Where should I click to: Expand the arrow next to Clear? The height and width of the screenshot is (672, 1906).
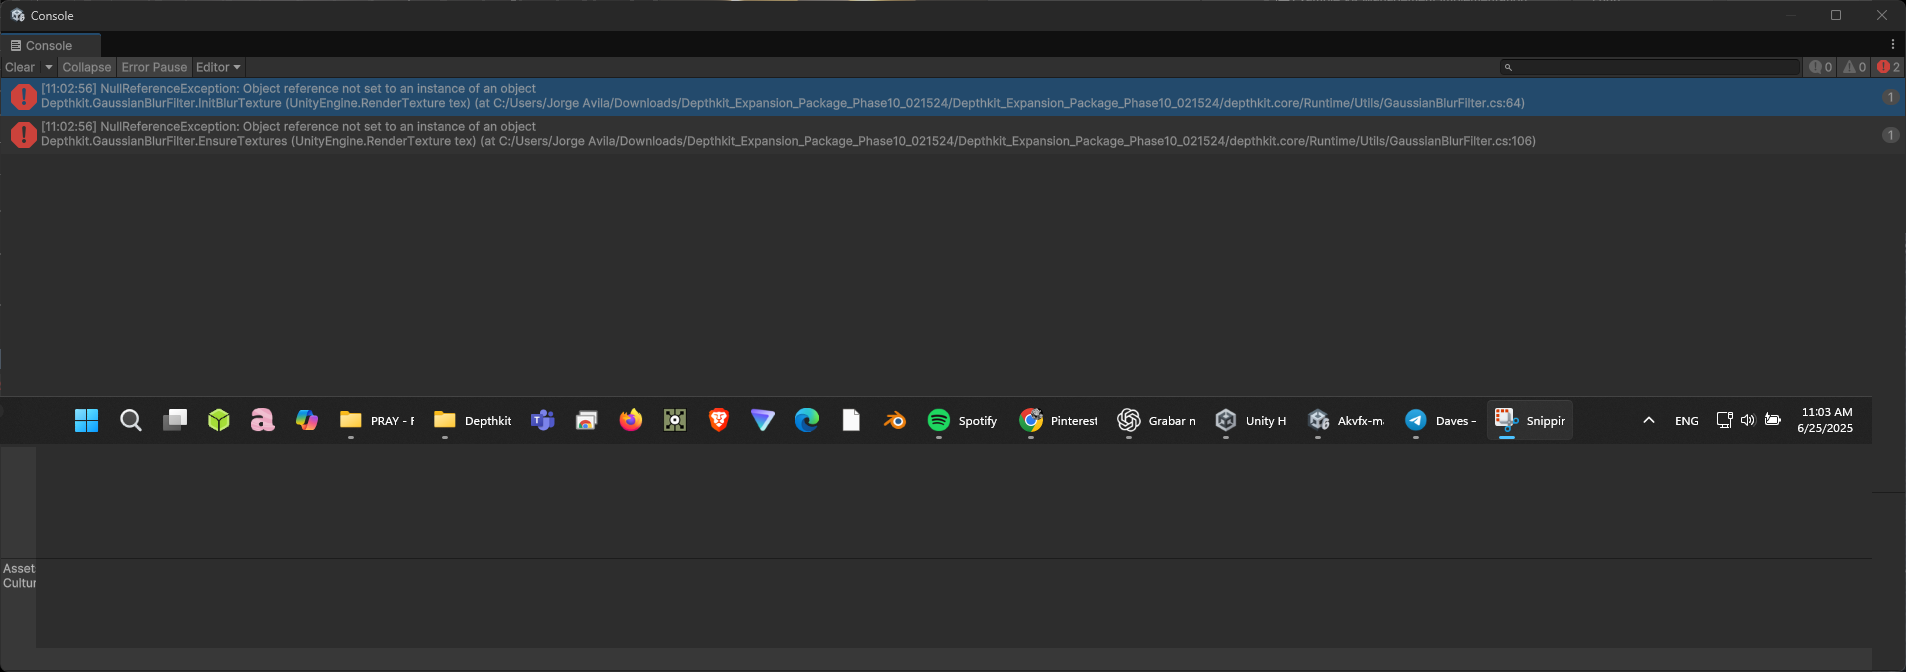point(48,67)
